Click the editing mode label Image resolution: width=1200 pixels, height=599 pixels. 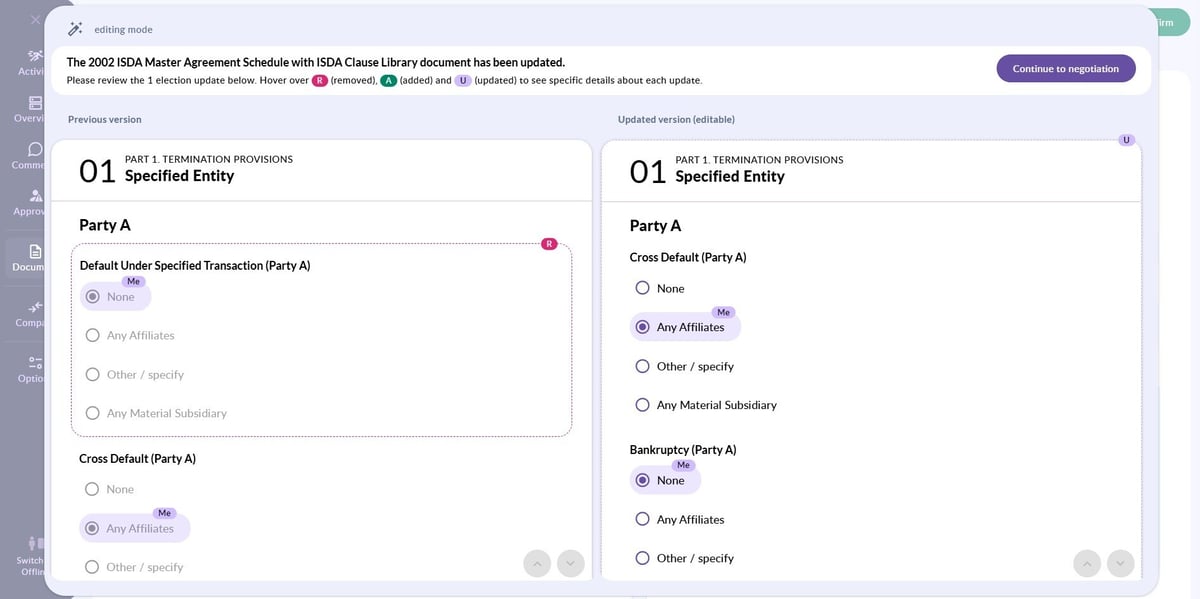[124, 30]
